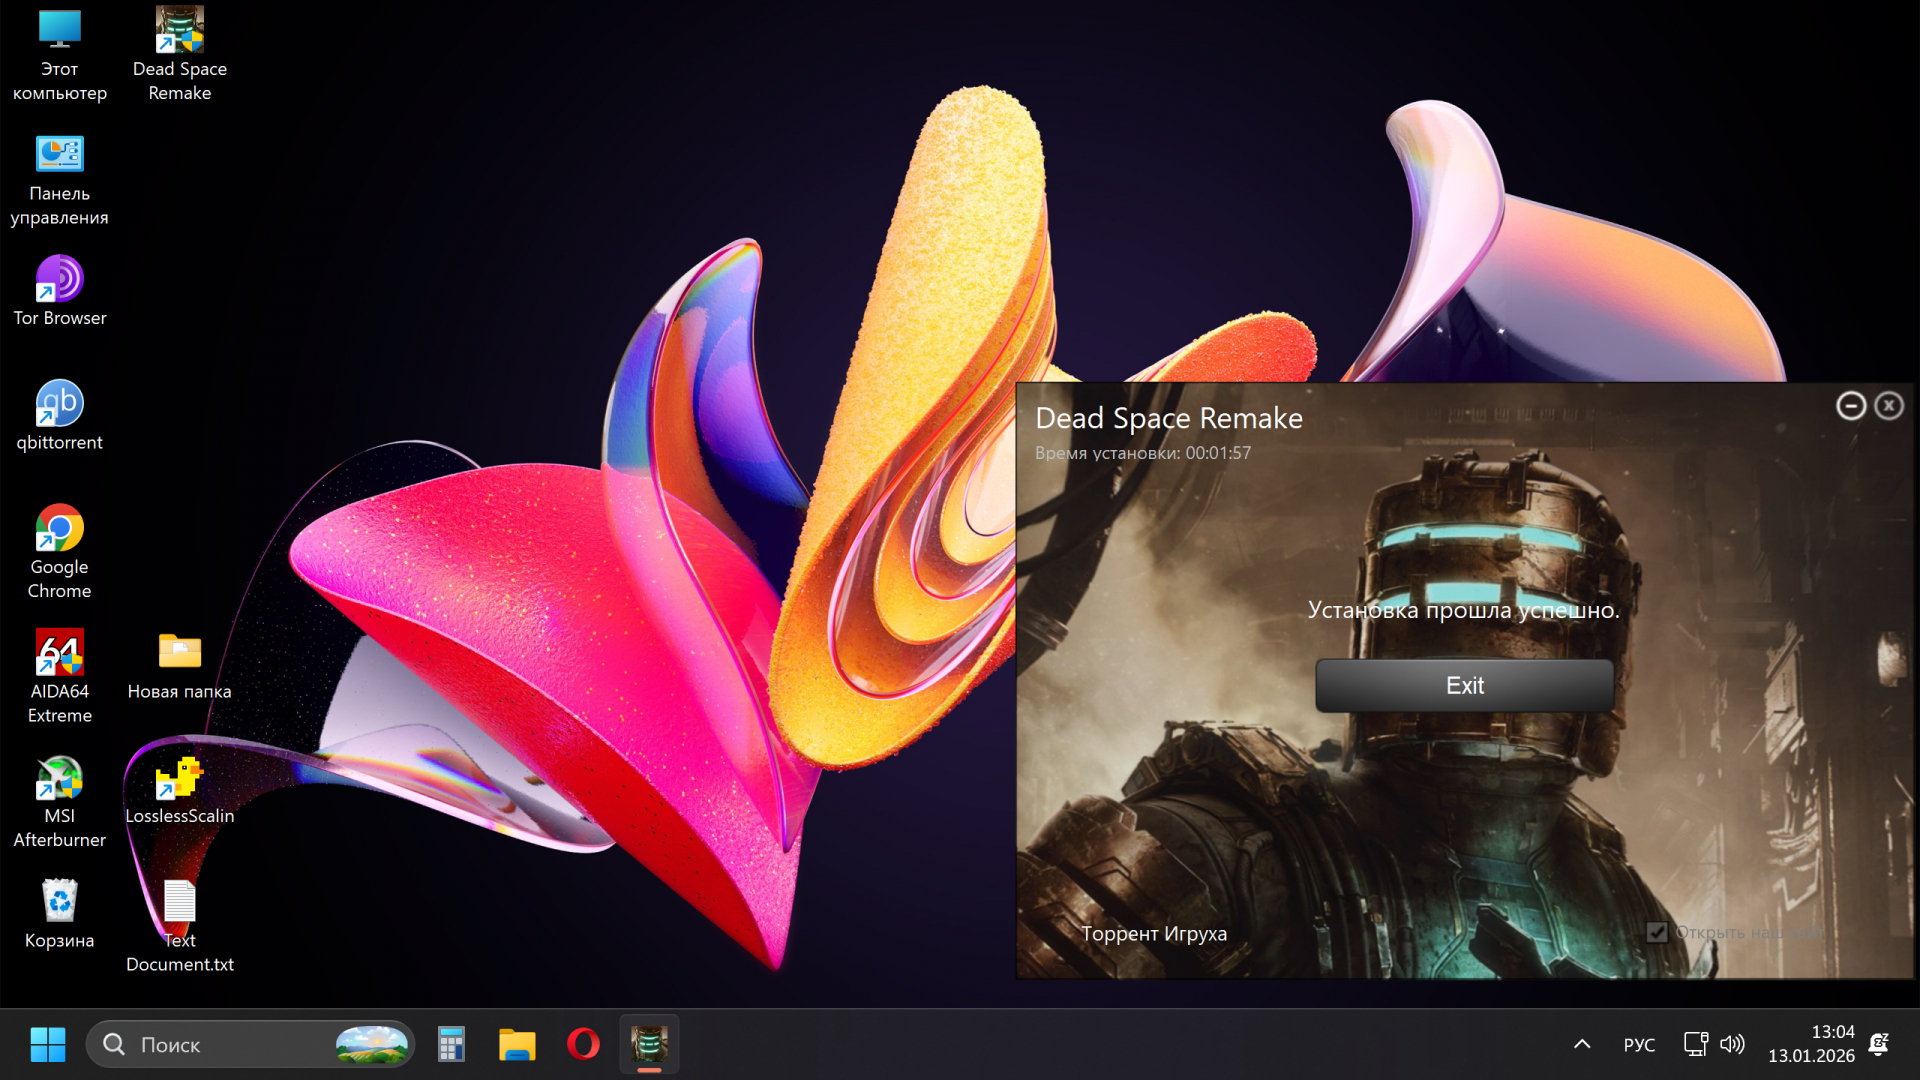Open Windows Start menu

[x=48, y=1044]
